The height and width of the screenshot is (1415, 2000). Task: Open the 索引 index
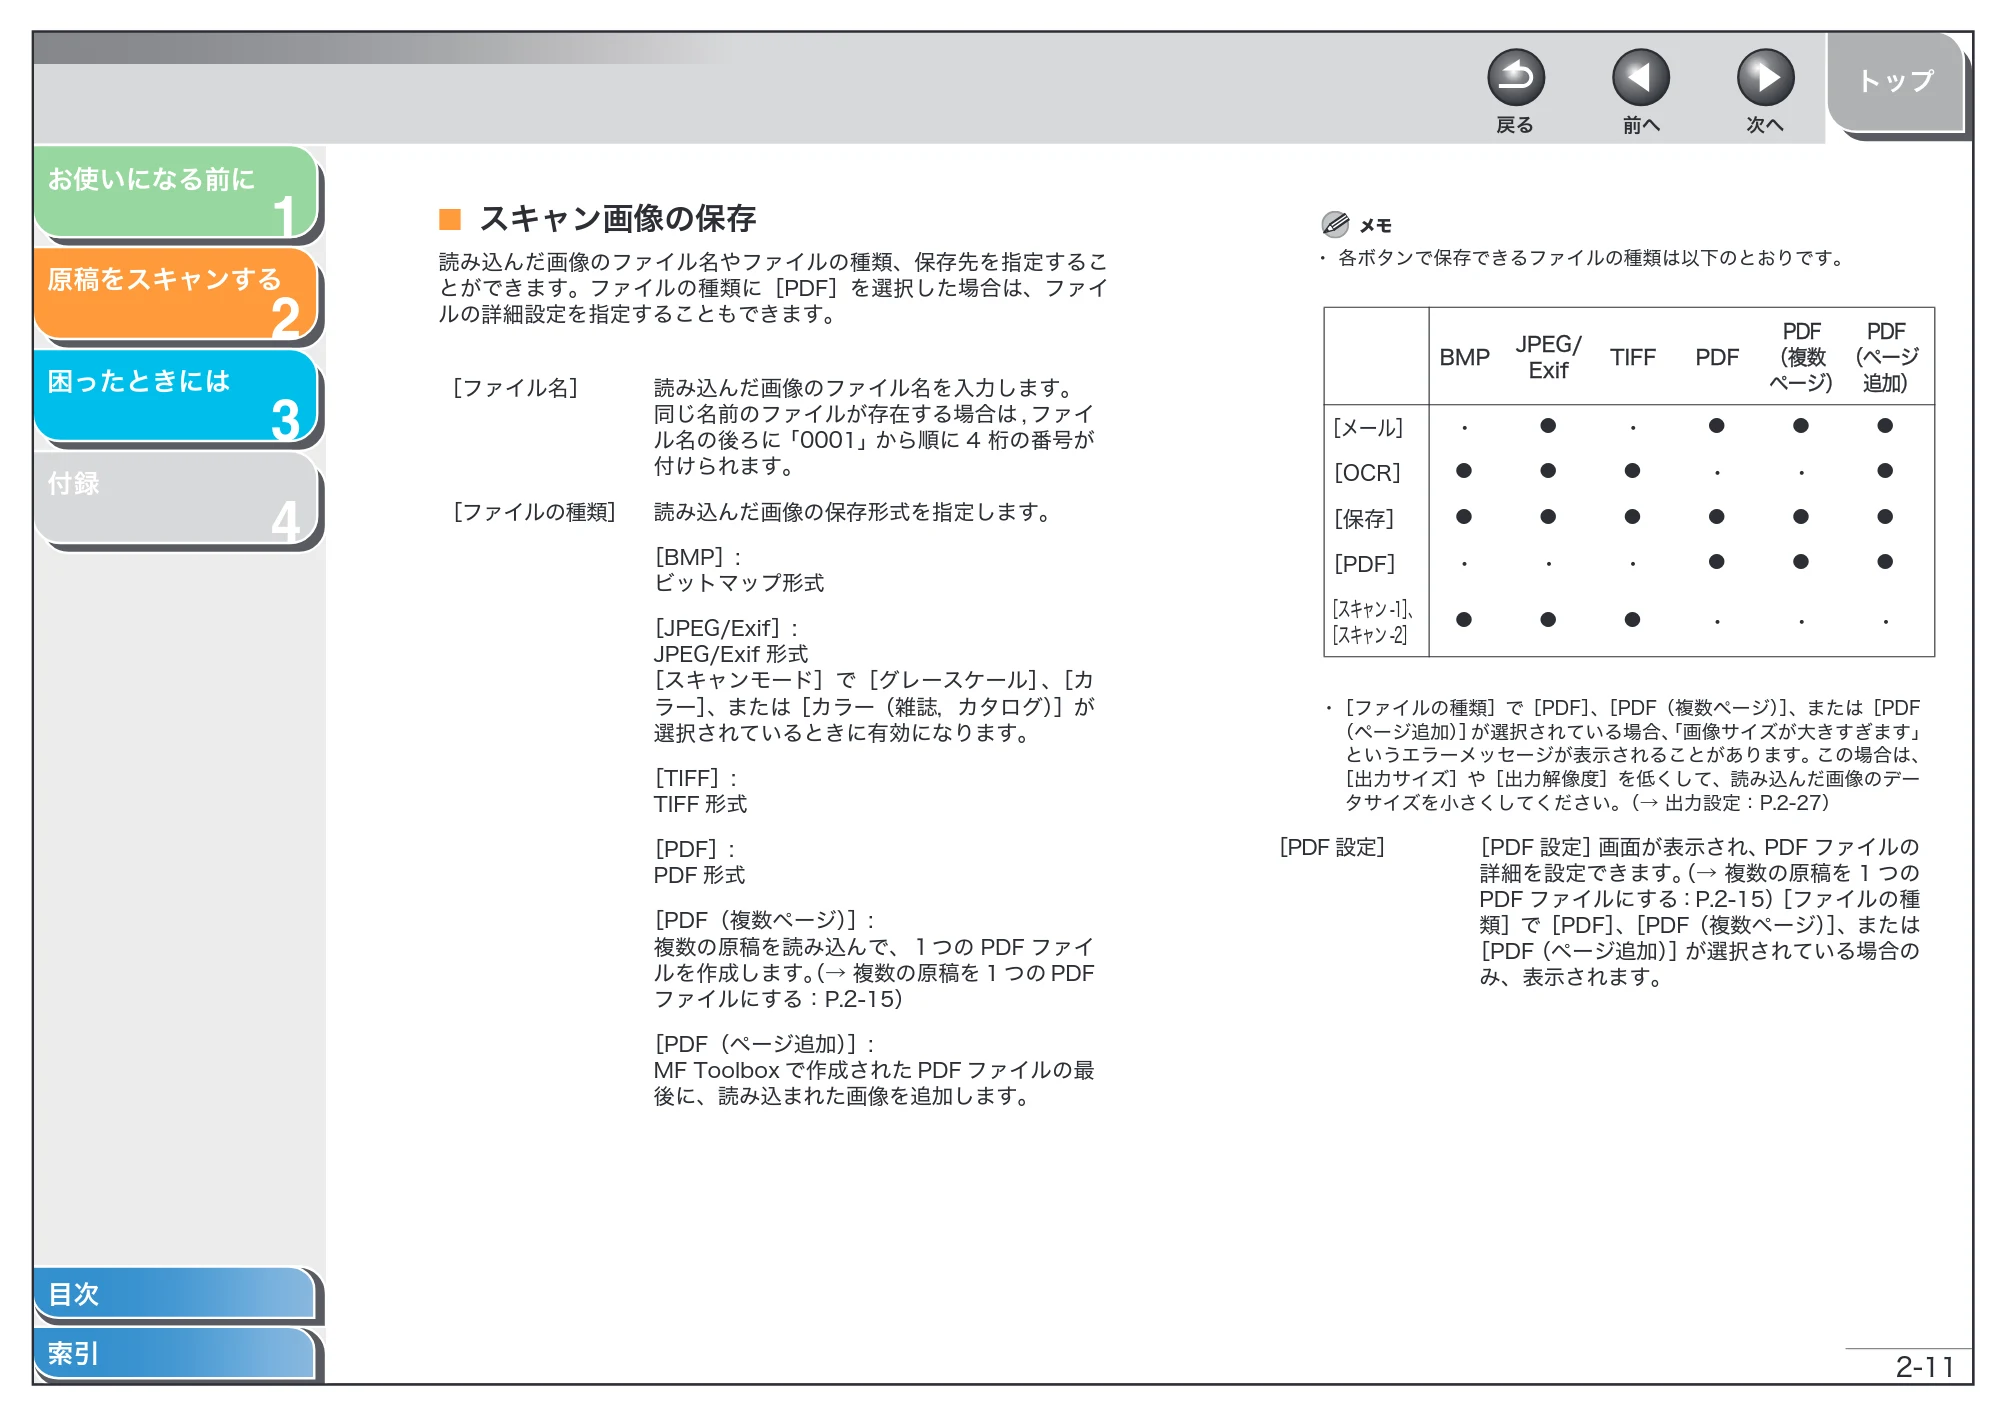175,1353
